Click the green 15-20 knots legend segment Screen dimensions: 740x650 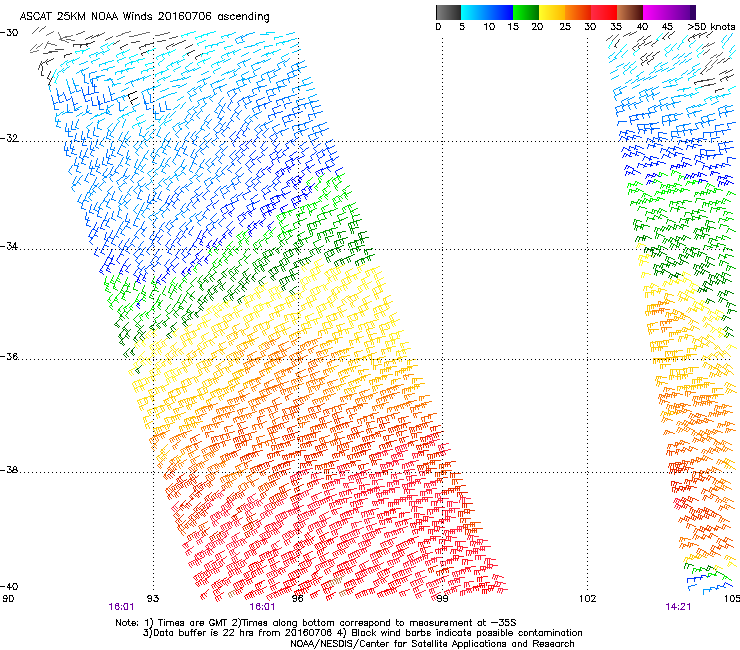(526, 12)
